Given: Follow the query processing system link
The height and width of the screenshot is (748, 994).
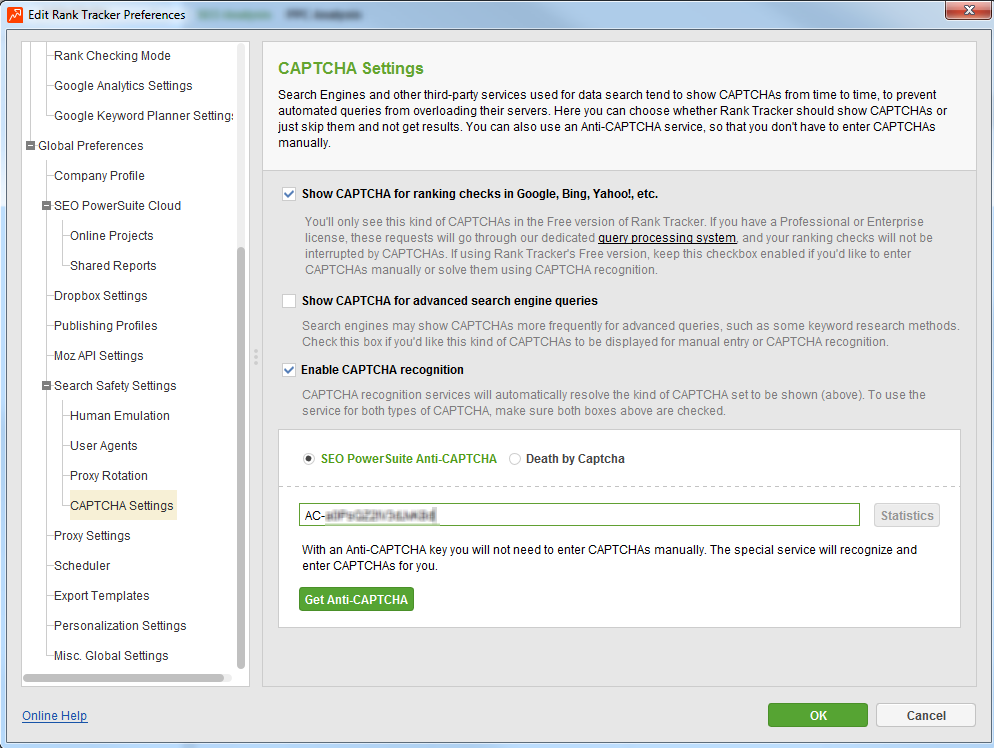Looking at the screenshot, I should [x=667, y=238].
